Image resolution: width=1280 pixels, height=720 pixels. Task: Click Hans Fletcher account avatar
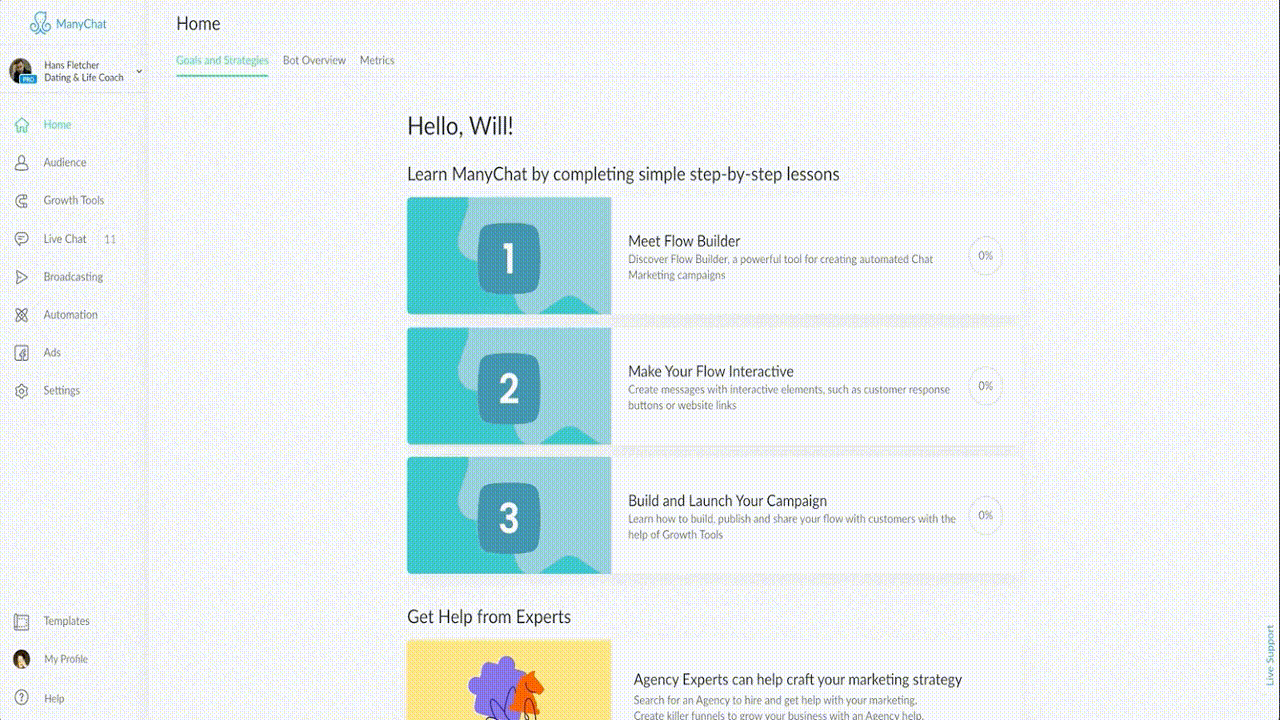21,71
